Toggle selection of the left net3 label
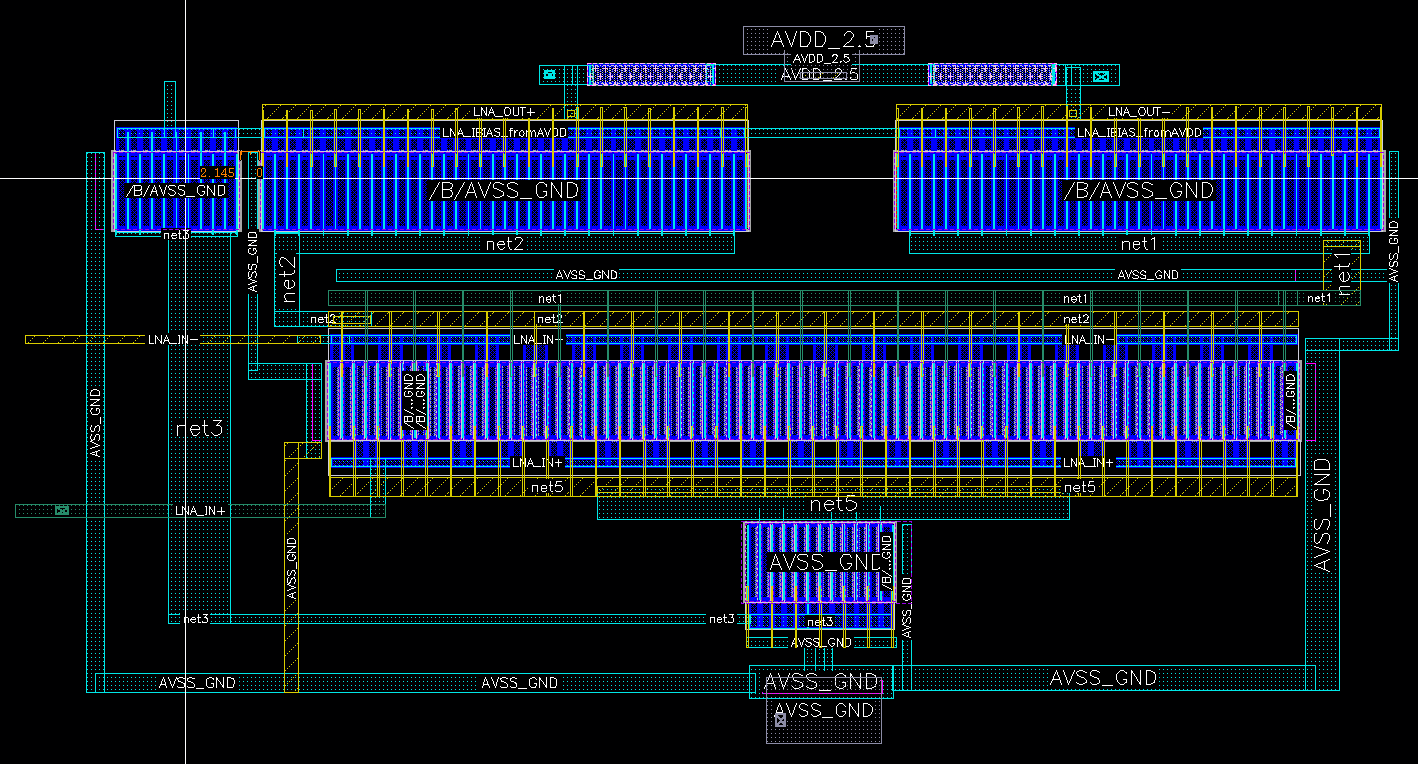The height and width of the screenshot is (764, 1418). (x=200, y=428)
